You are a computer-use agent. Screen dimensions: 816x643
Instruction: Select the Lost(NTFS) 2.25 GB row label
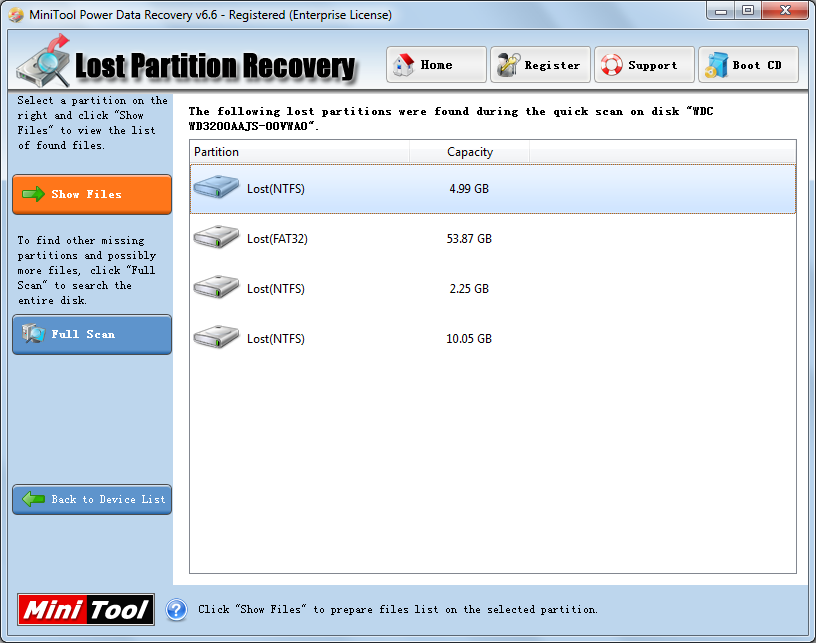click(276, 289)
